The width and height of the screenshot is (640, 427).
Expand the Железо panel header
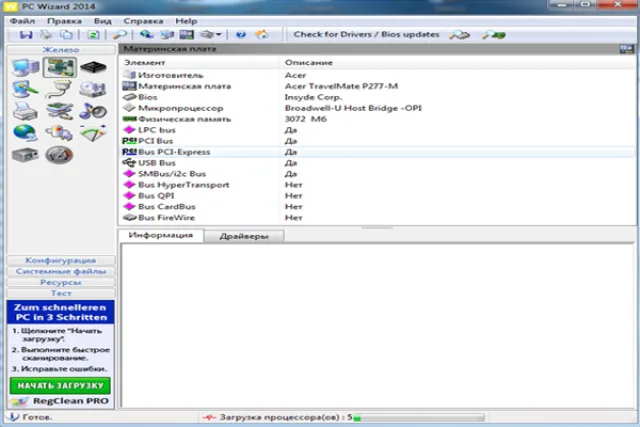click(x=61, y=49)
